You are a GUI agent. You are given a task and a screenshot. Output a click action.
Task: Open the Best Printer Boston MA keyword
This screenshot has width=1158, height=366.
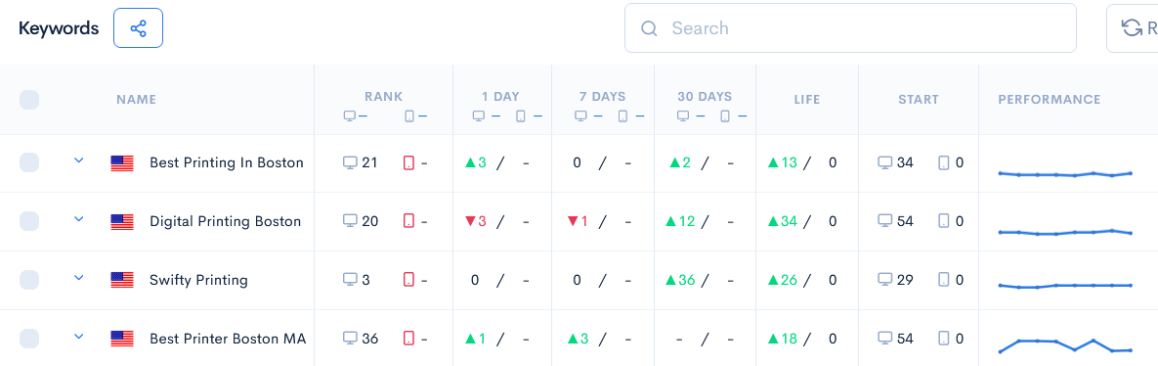click(x=227, y=339)
